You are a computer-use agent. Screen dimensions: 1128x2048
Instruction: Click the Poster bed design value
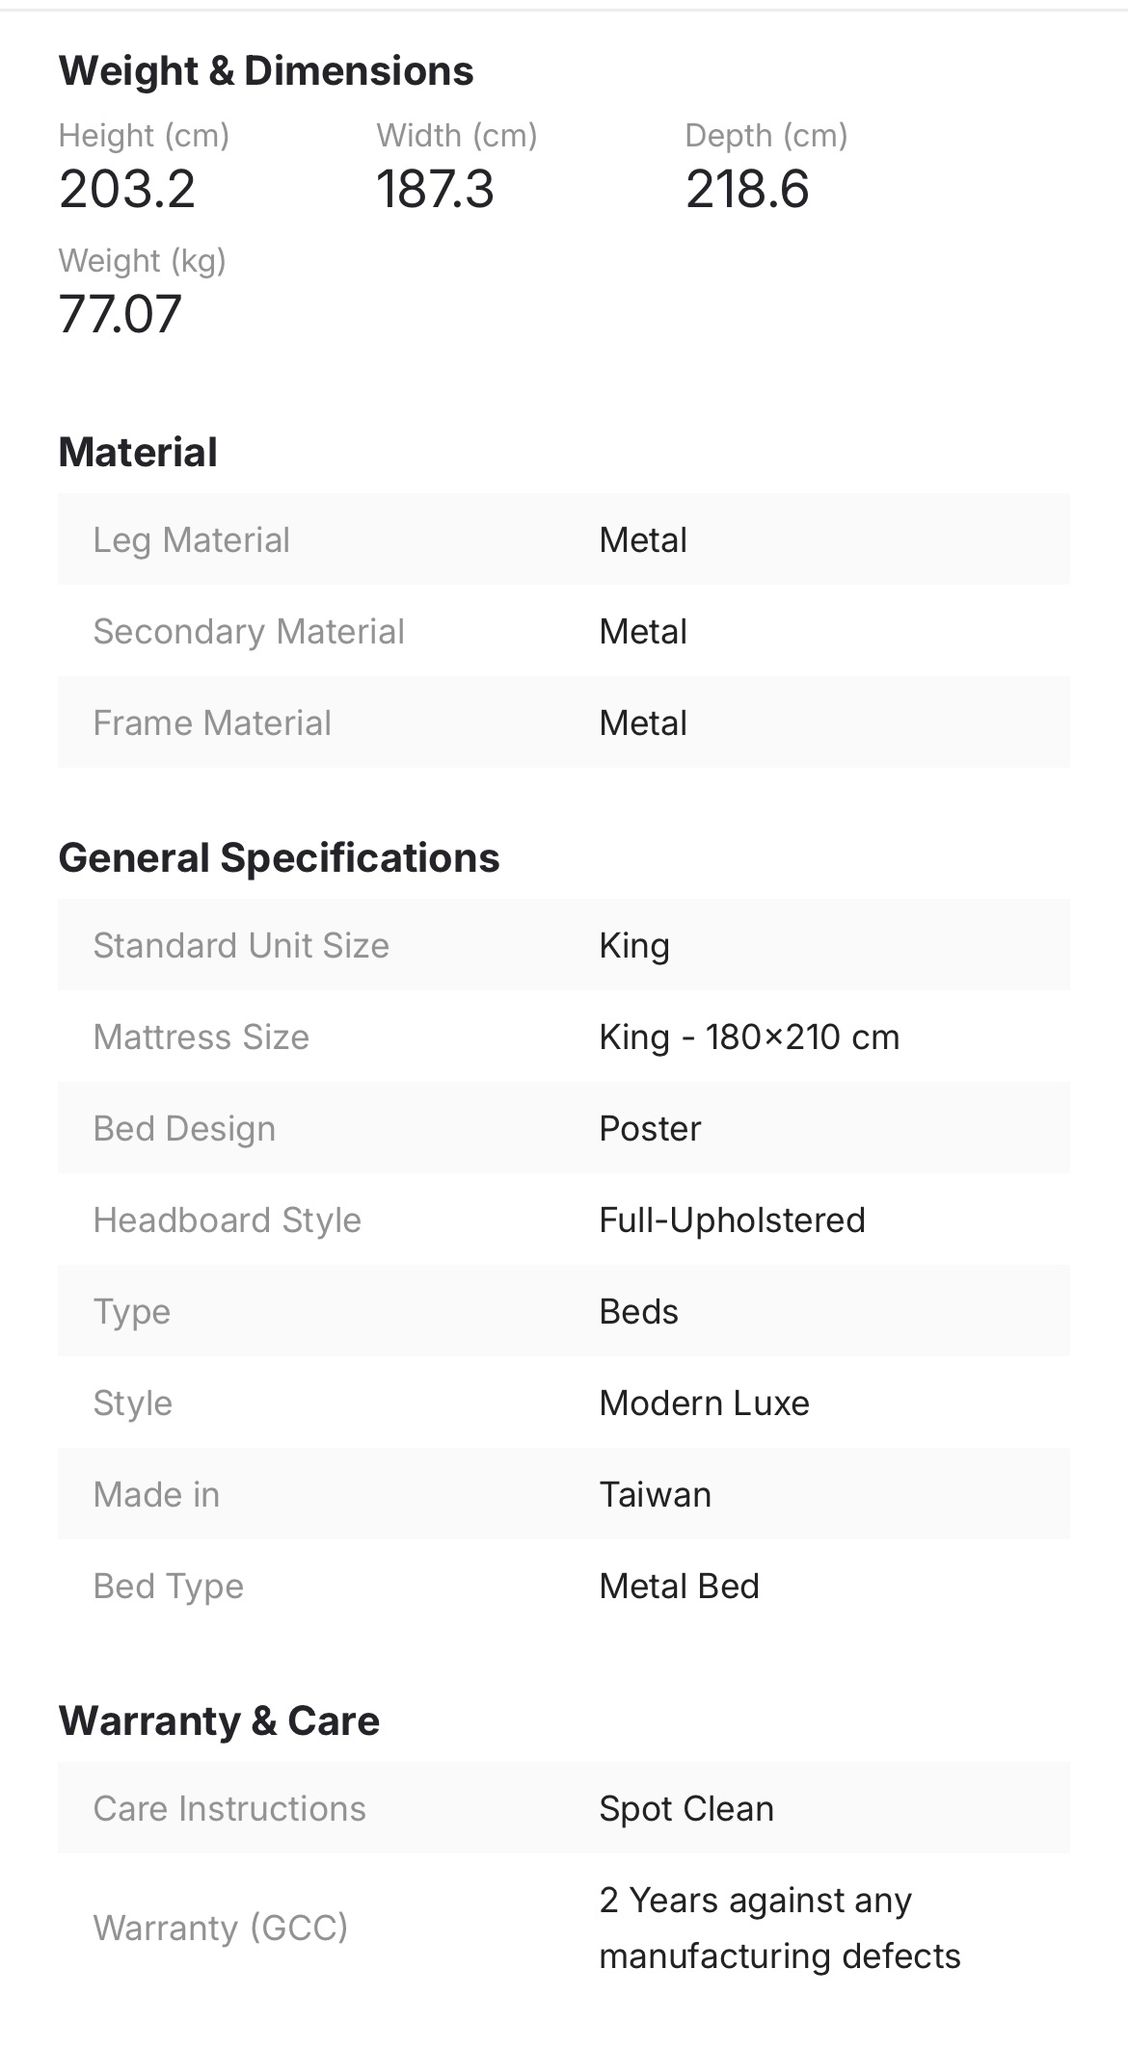pos(650,1129)
